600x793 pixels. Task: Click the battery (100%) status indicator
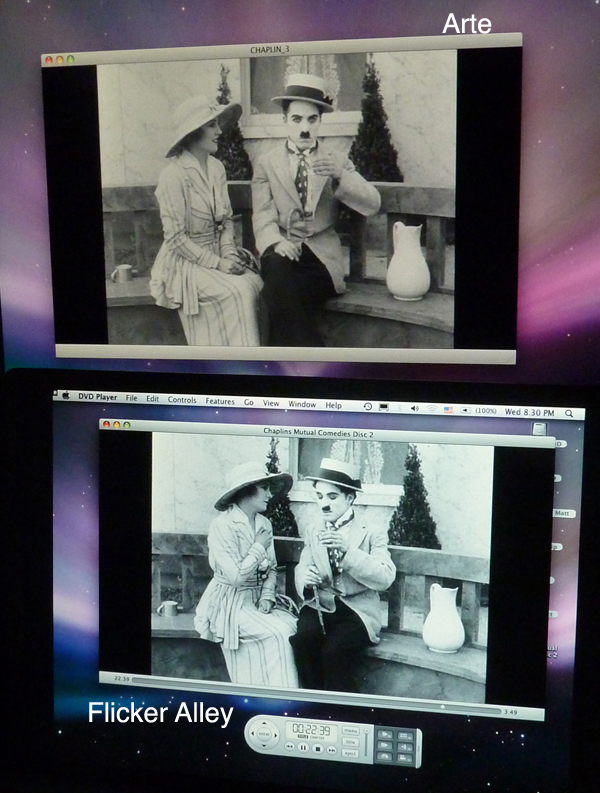coord(480,411)
